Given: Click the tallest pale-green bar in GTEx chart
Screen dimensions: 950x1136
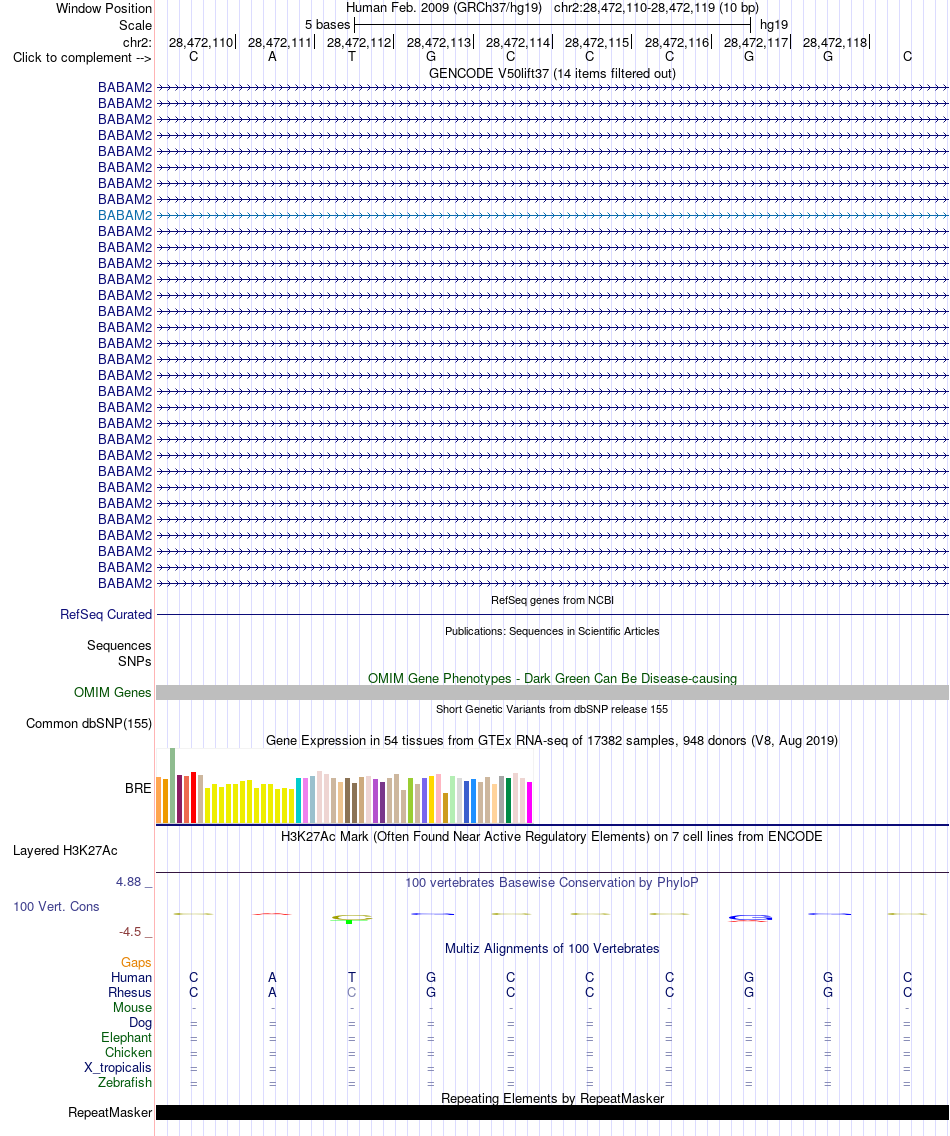Looking at the screenshot, I should (x=172, y=785).
